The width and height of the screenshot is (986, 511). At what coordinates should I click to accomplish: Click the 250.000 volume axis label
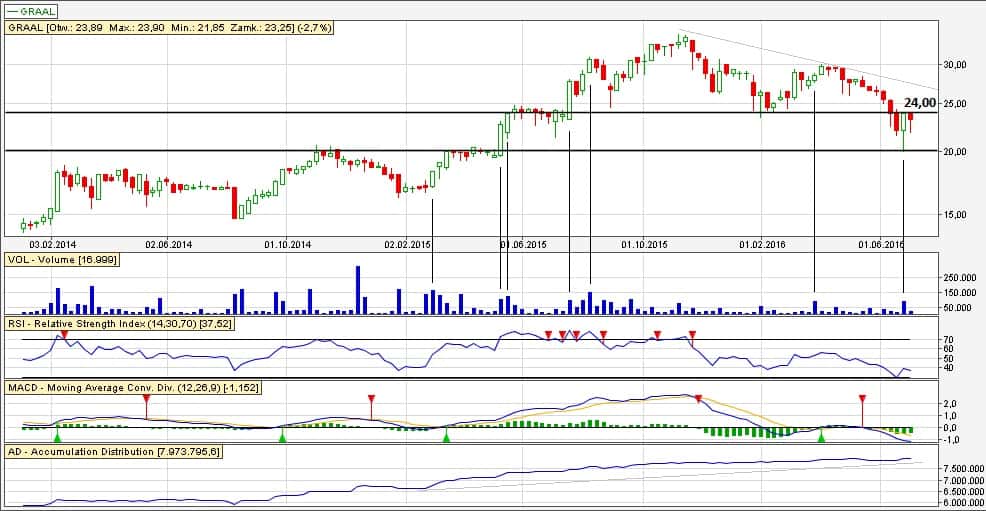click(960, 277)
